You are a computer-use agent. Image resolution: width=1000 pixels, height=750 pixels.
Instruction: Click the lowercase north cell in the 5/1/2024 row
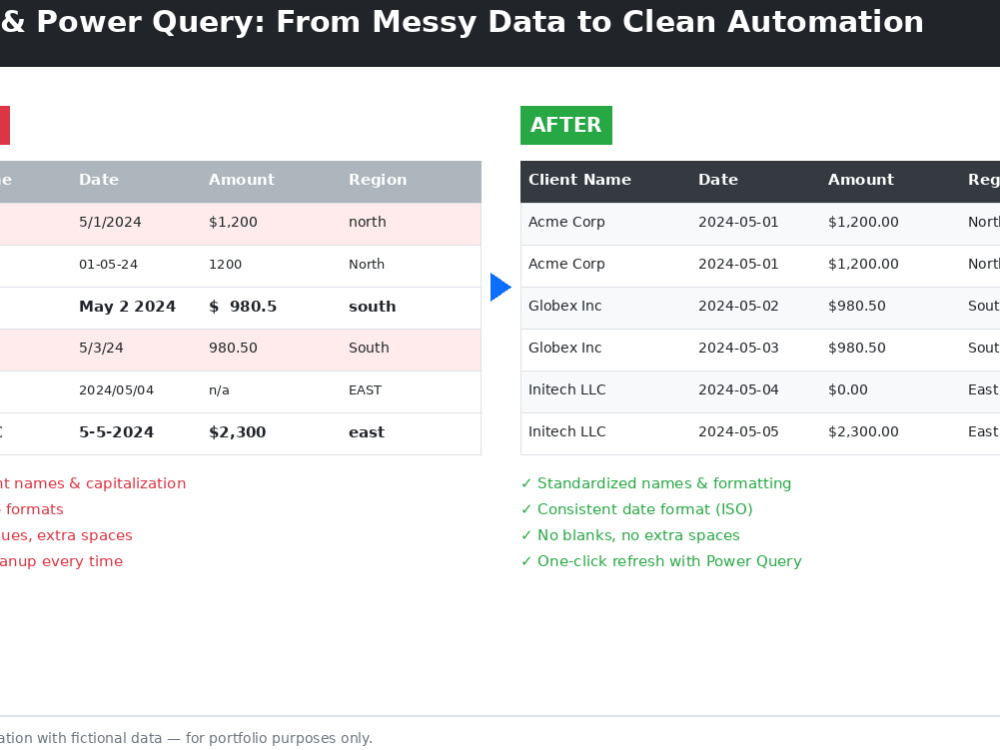tap(367, 222)
